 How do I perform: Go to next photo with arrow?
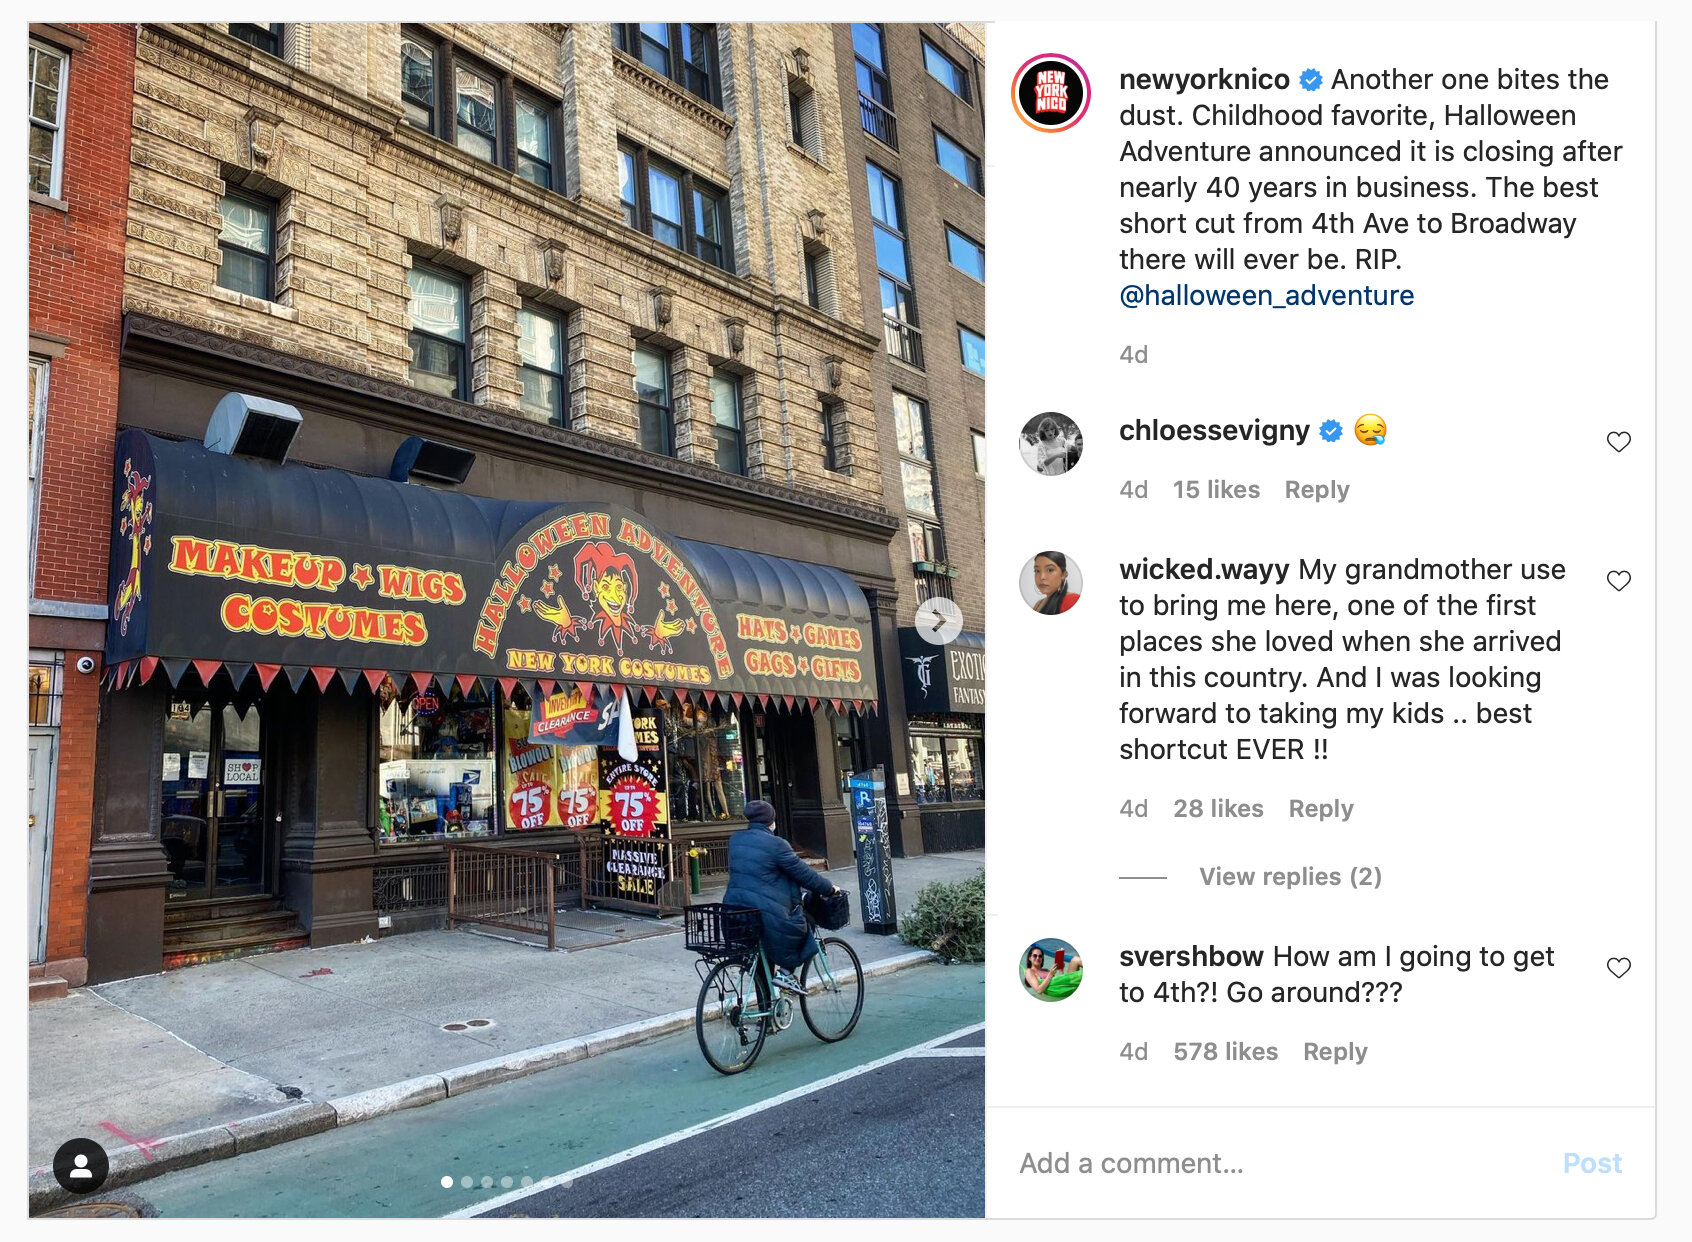(938, 621)
